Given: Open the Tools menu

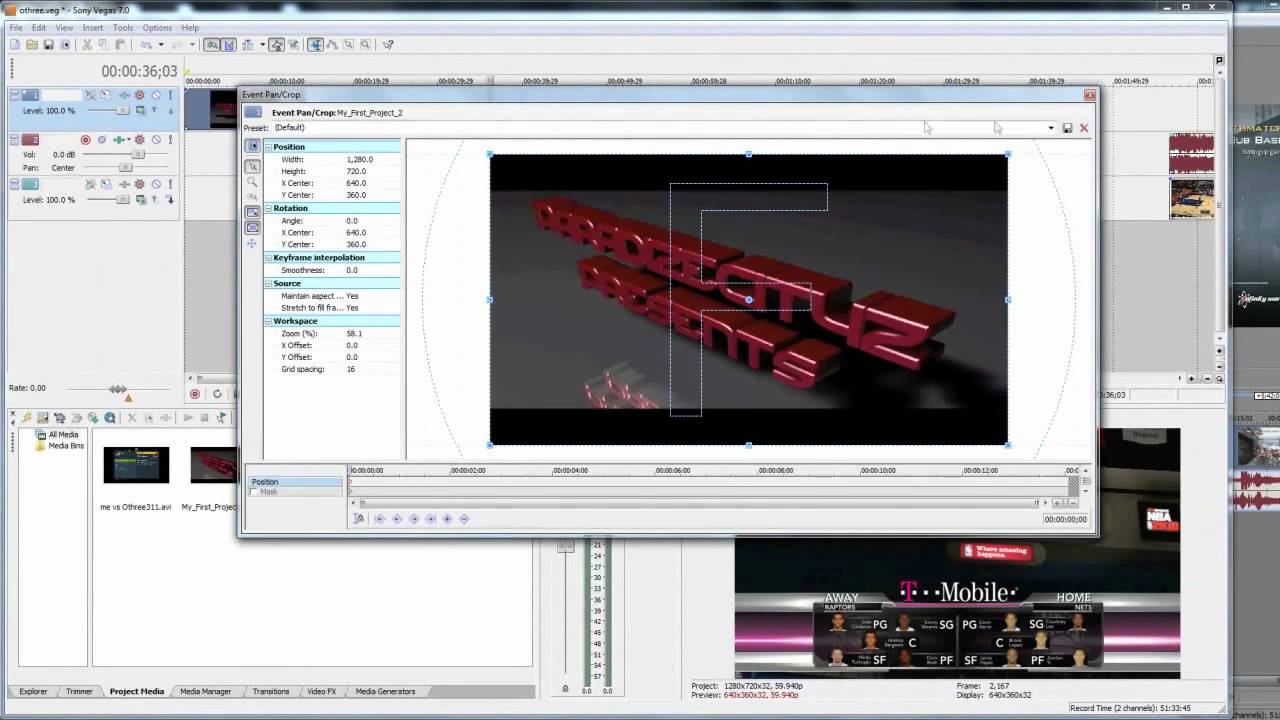Looking at the screenshot, I should pyautogui.click(x=122, y=27).
